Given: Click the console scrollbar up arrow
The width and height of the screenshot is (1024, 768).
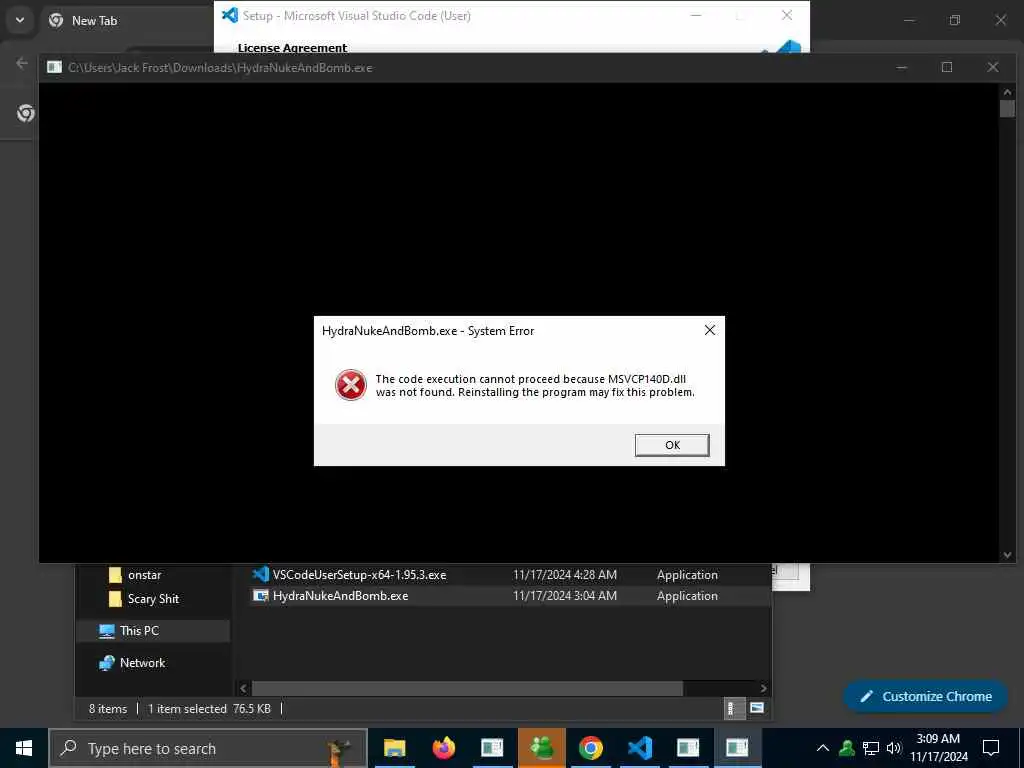Looking at the screenshot, I should pos(1007,92).
